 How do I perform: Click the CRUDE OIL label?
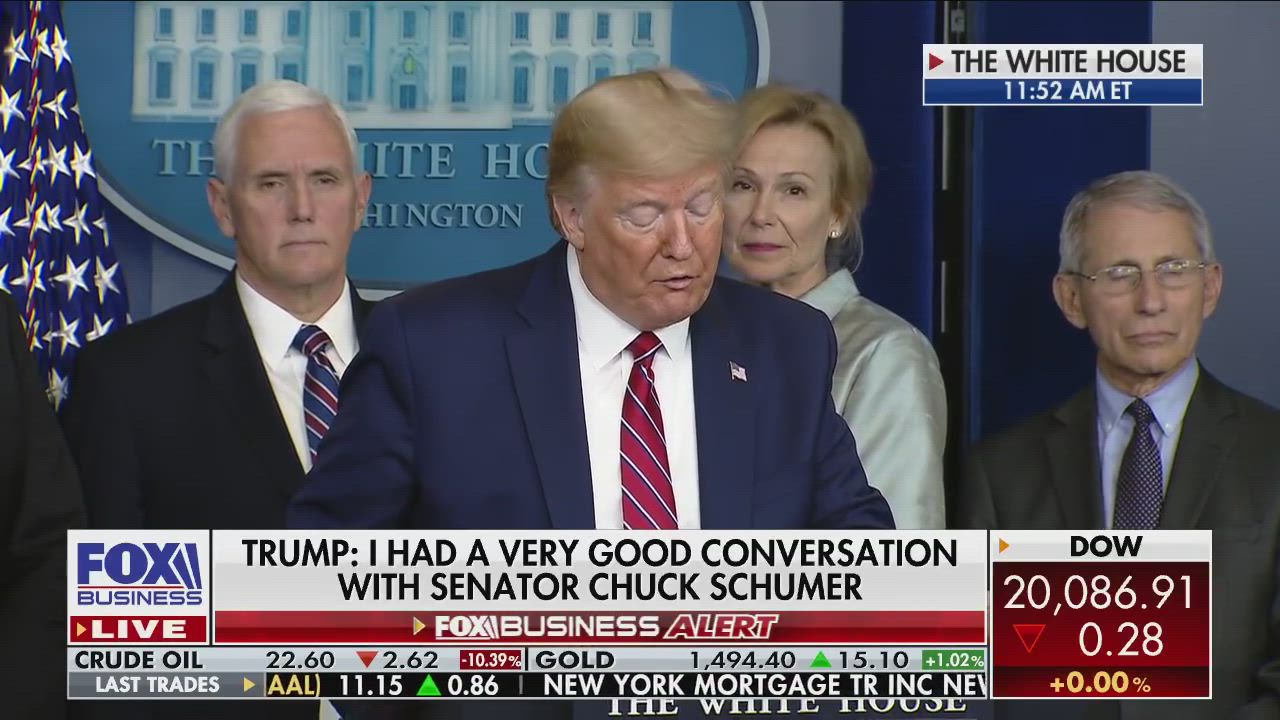(139, 660)
